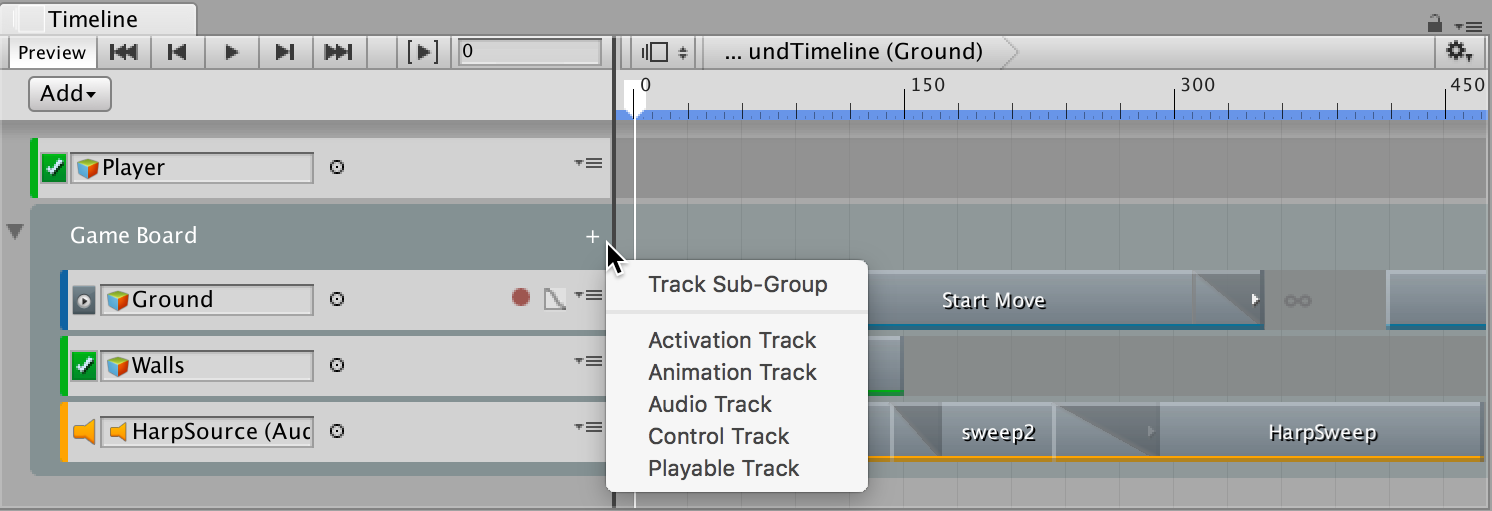This screenshot has height=511, width=1492.
Task: Toggle the window lock icon
Action: click(1434, 22)
